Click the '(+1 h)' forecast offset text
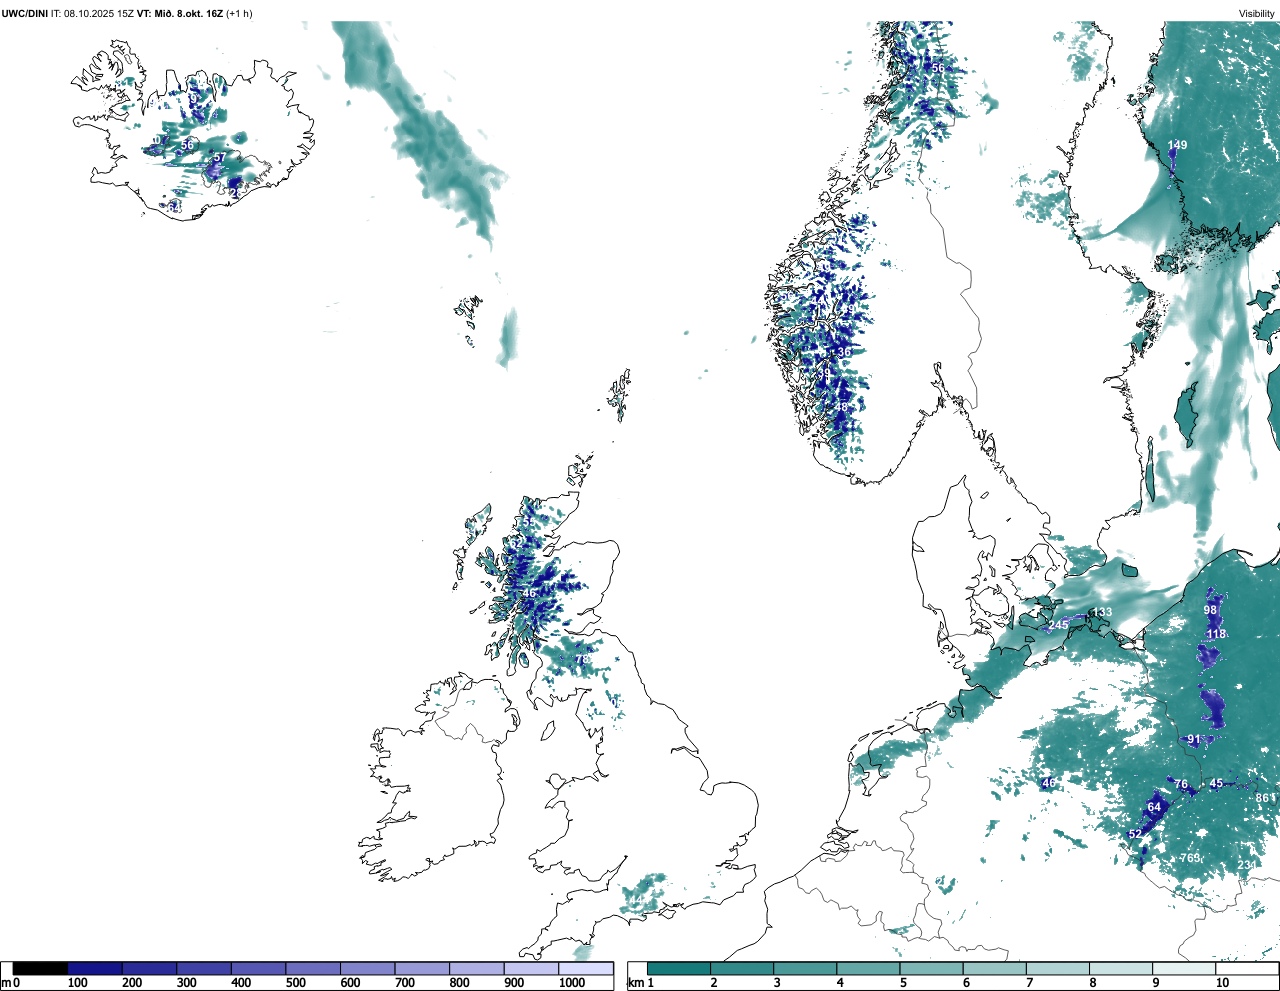 tap(240, 13)
